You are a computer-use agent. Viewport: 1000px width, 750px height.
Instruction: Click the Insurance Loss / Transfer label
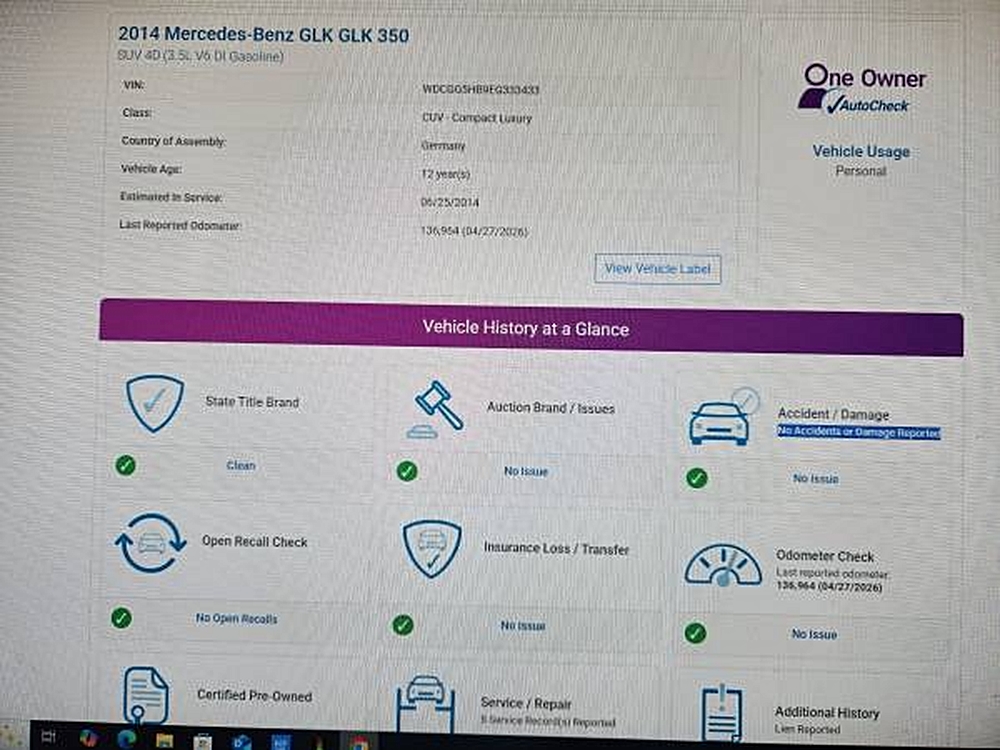(557, 548)
